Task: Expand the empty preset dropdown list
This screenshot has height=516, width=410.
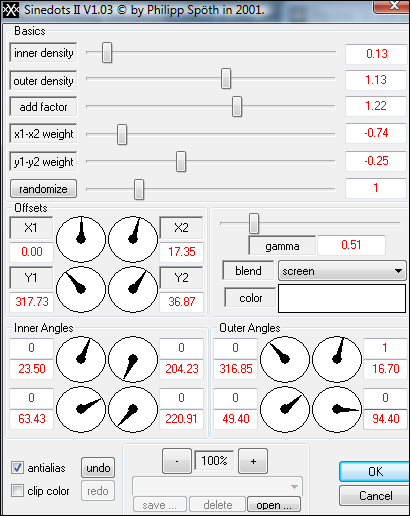Action: 217,486
